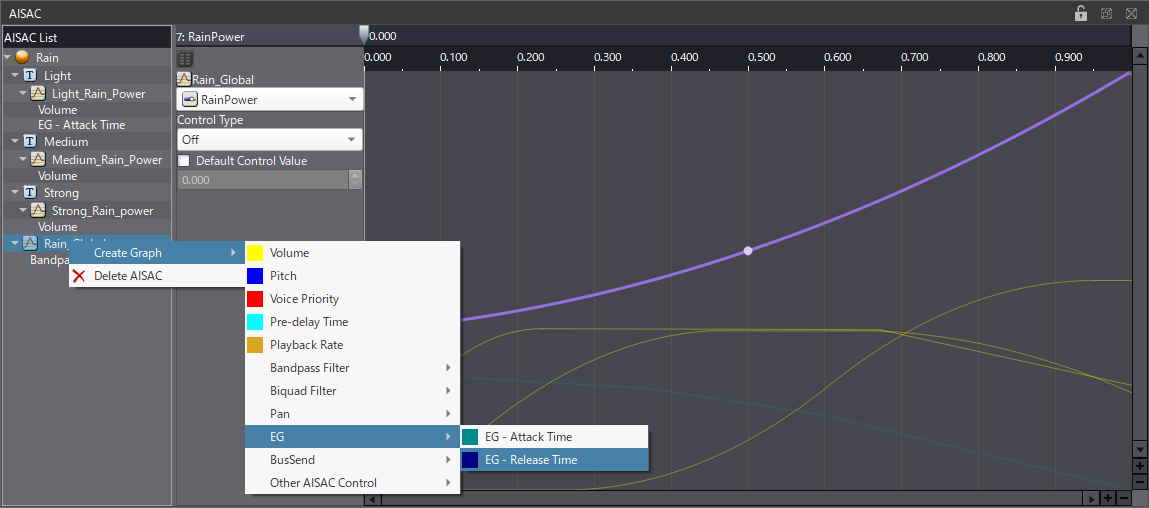Click the grid list icon above Rain_Global
1149x508 pixels.
tap(186, 59)
